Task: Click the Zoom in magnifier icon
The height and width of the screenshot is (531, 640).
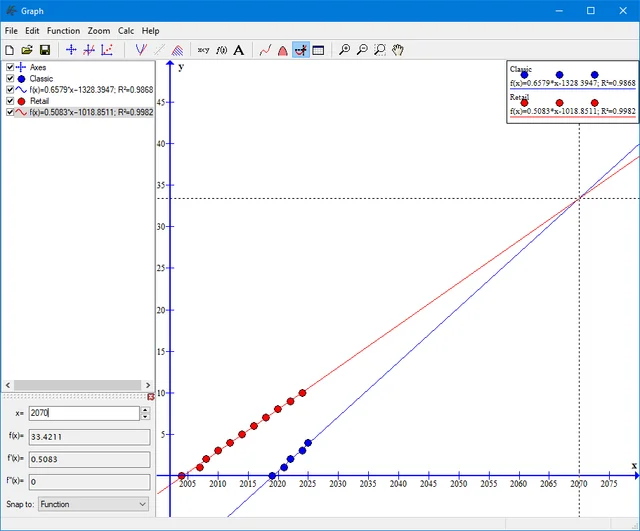Action: coord(345,49)
